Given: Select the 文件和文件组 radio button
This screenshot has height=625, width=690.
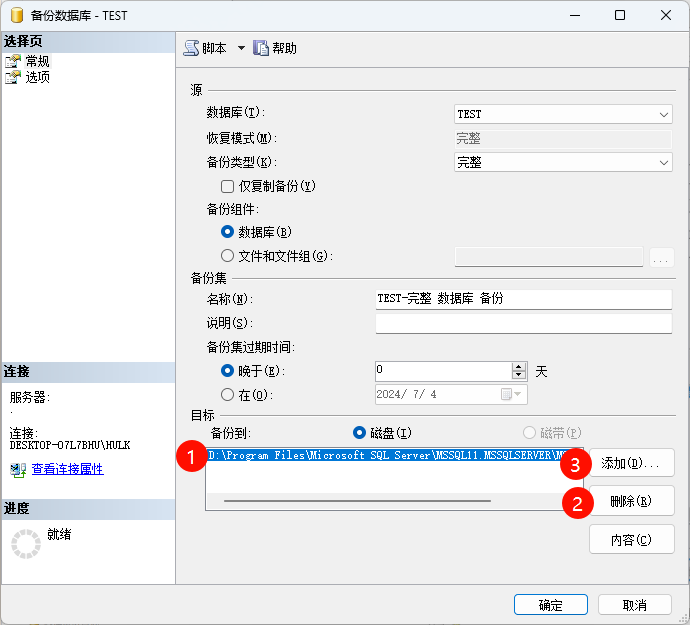Looking at the screenshot, I should [x=227, y=256].
